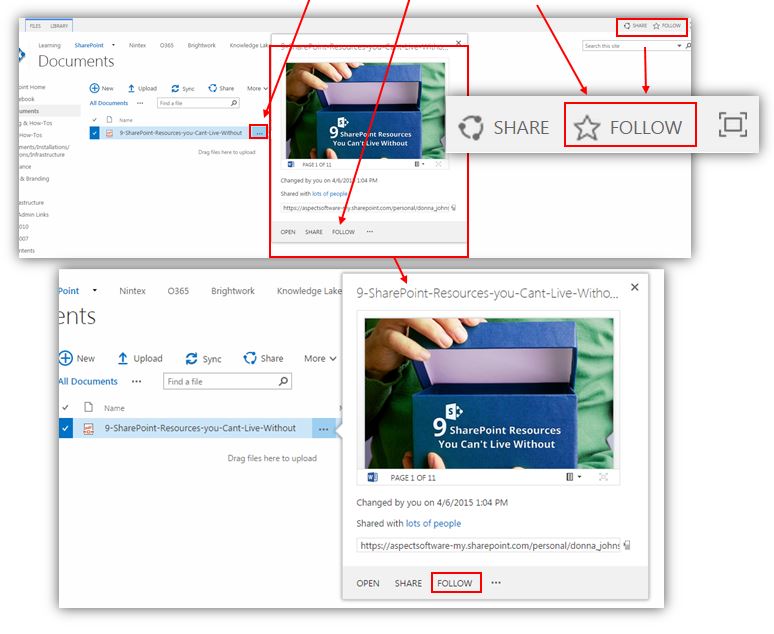Click the file type icon beside enlarged document name
This screenshot has width=774, height=634.
pyautogui.click(x=88, y=429)
